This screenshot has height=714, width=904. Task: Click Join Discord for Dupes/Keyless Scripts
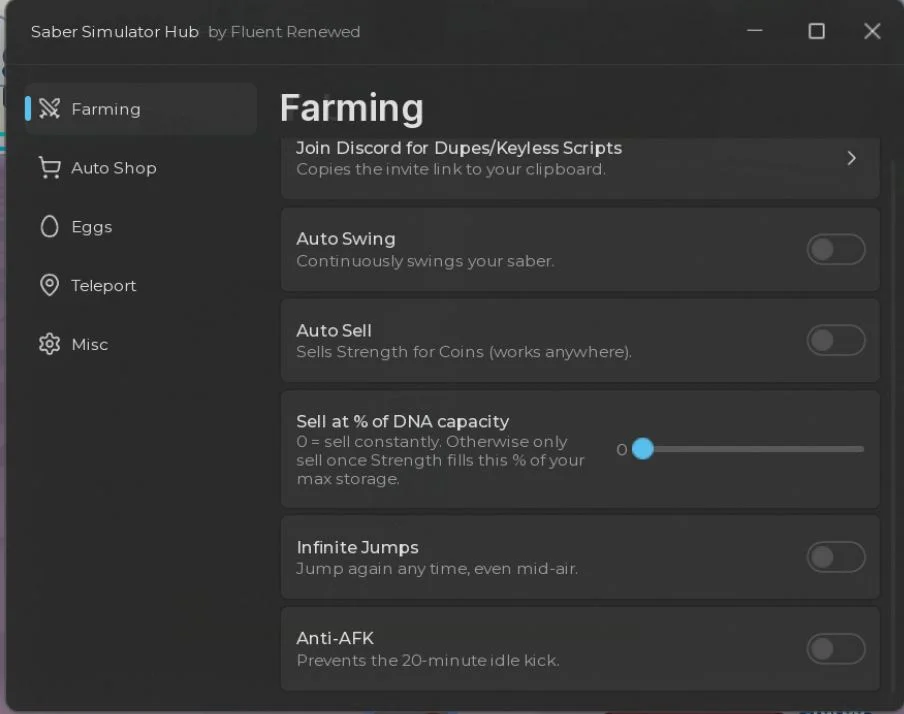[x=459, y=148]
